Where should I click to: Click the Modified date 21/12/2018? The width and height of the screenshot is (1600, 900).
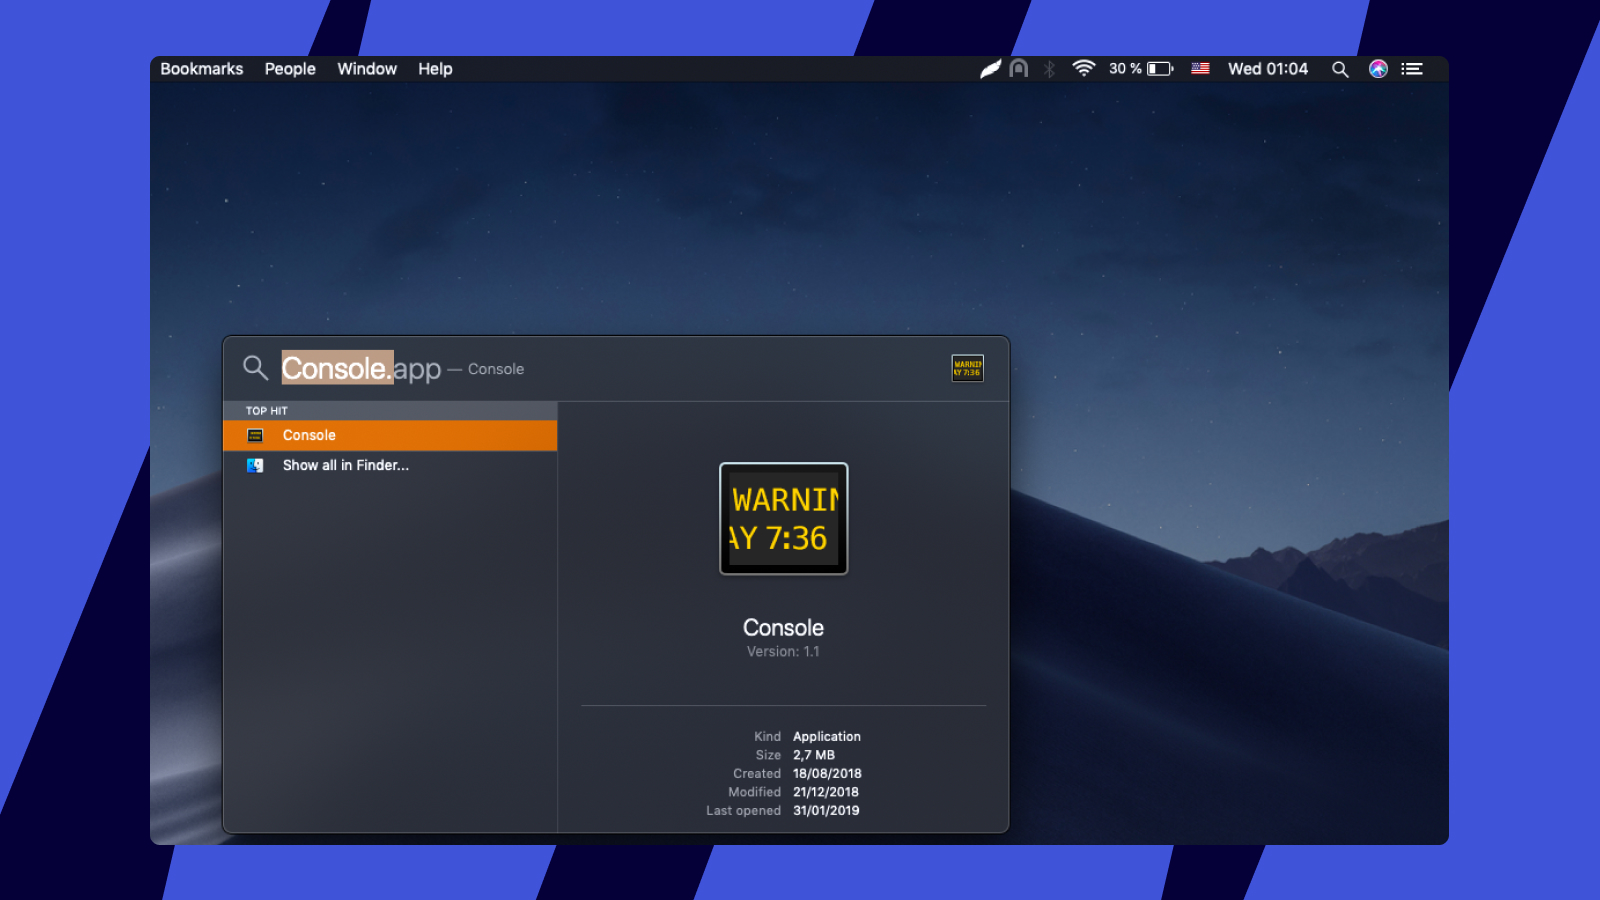(826, 792)
